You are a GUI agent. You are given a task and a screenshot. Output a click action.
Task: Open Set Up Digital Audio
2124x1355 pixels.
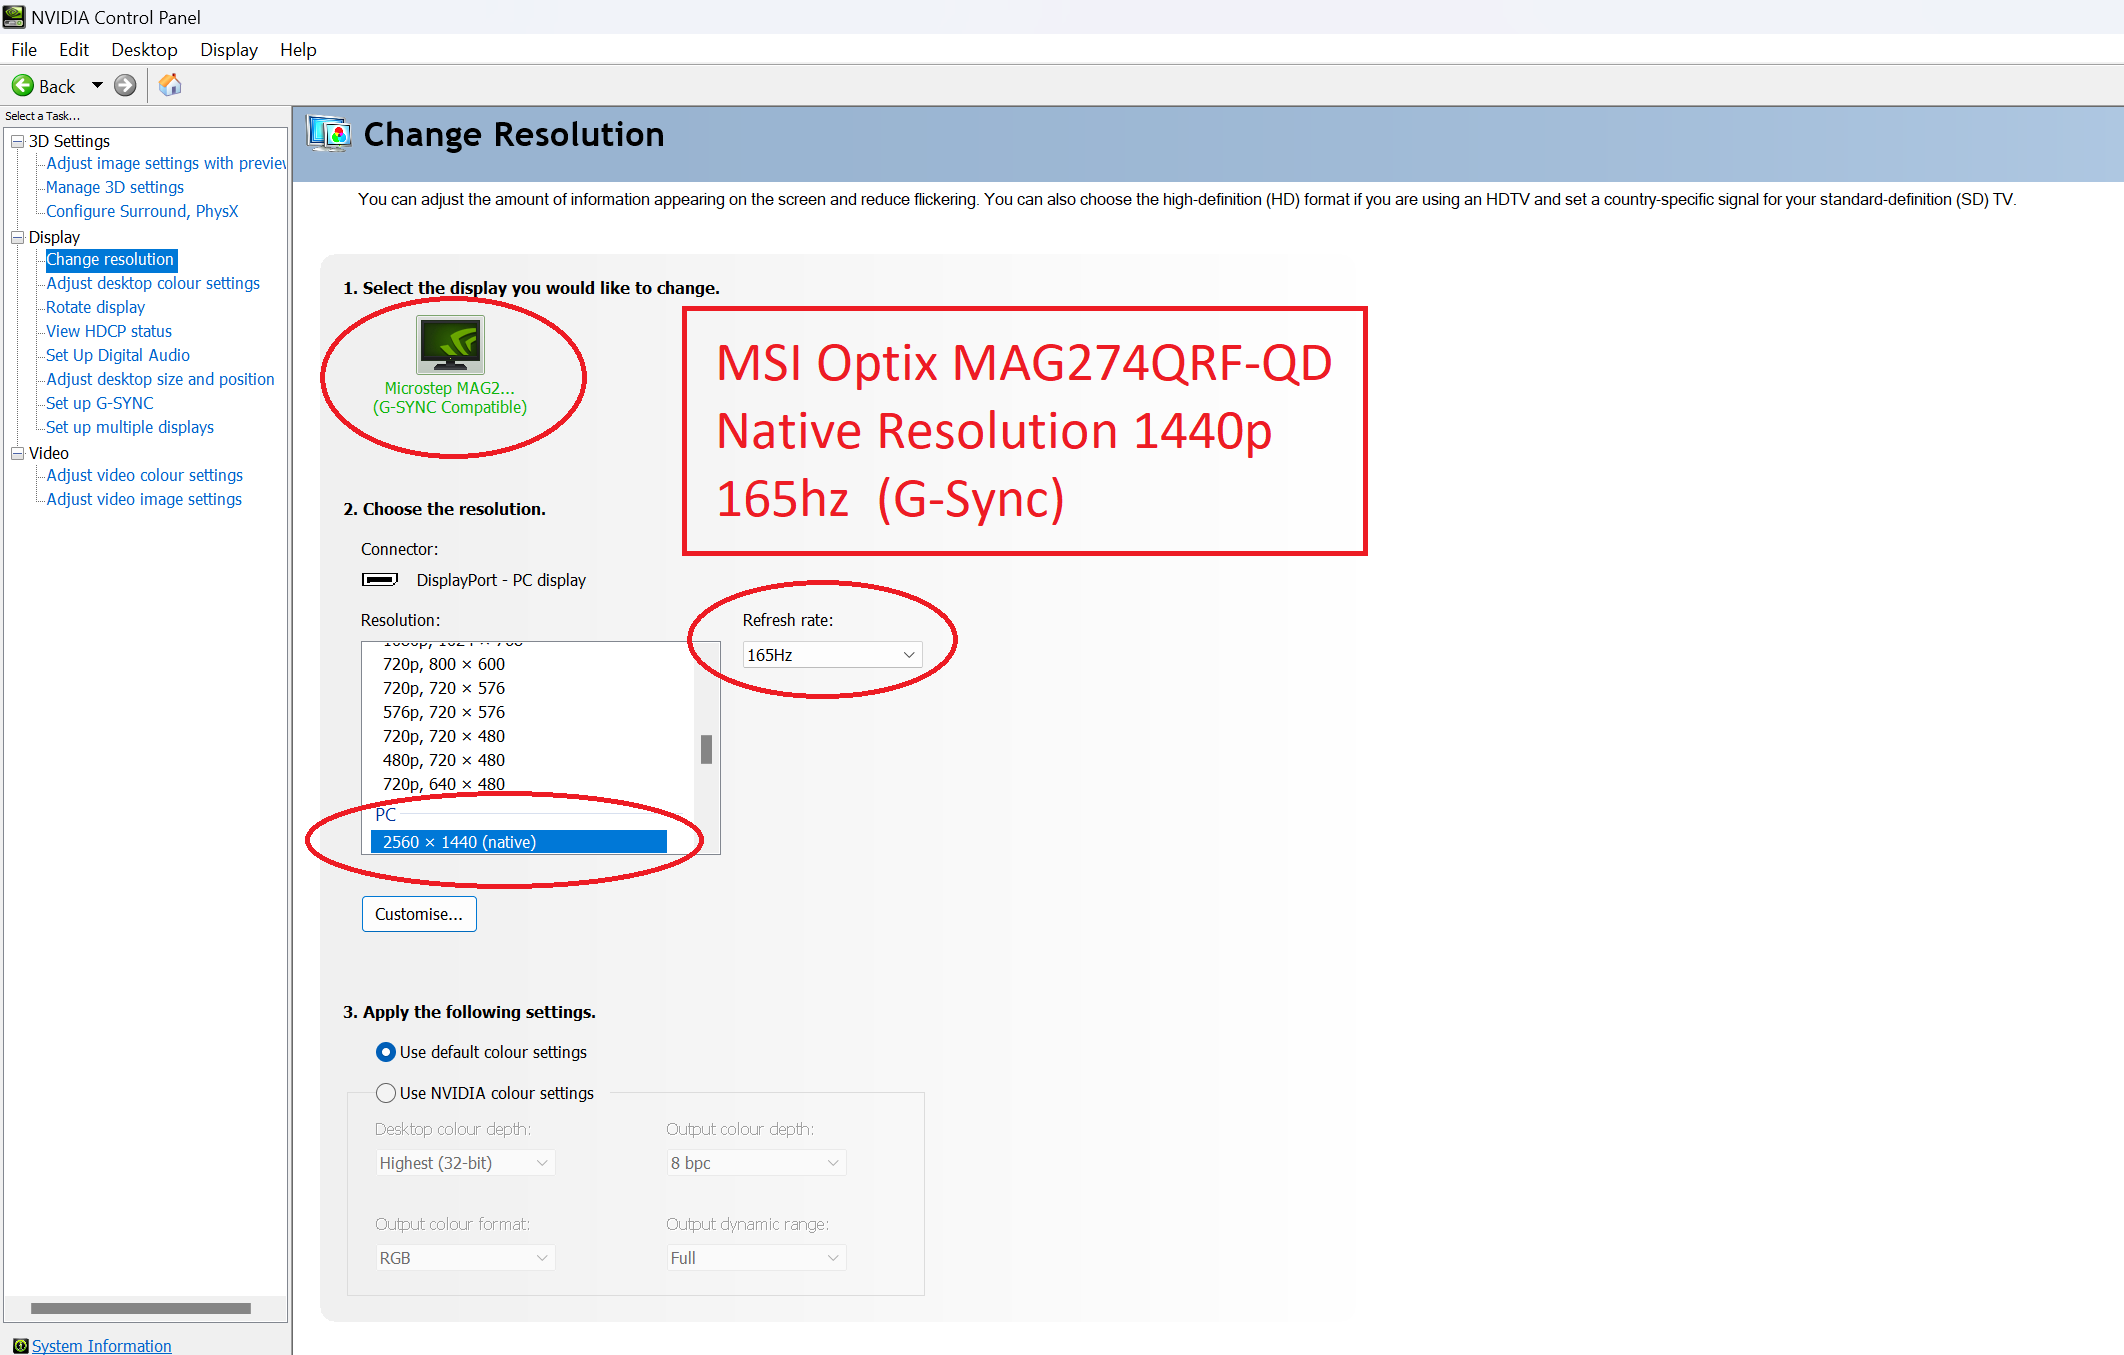(118, 355)
